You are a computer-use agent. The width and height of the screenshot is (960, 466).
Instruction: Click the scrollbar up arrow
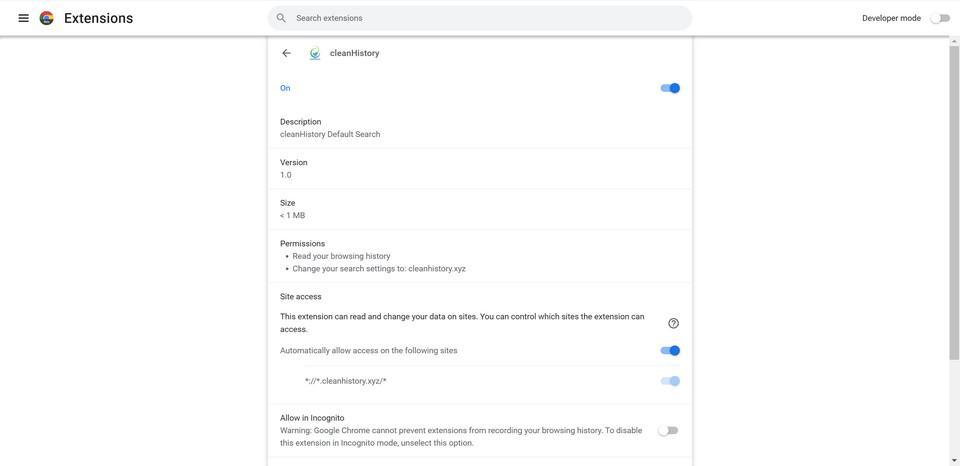point(954,41)
